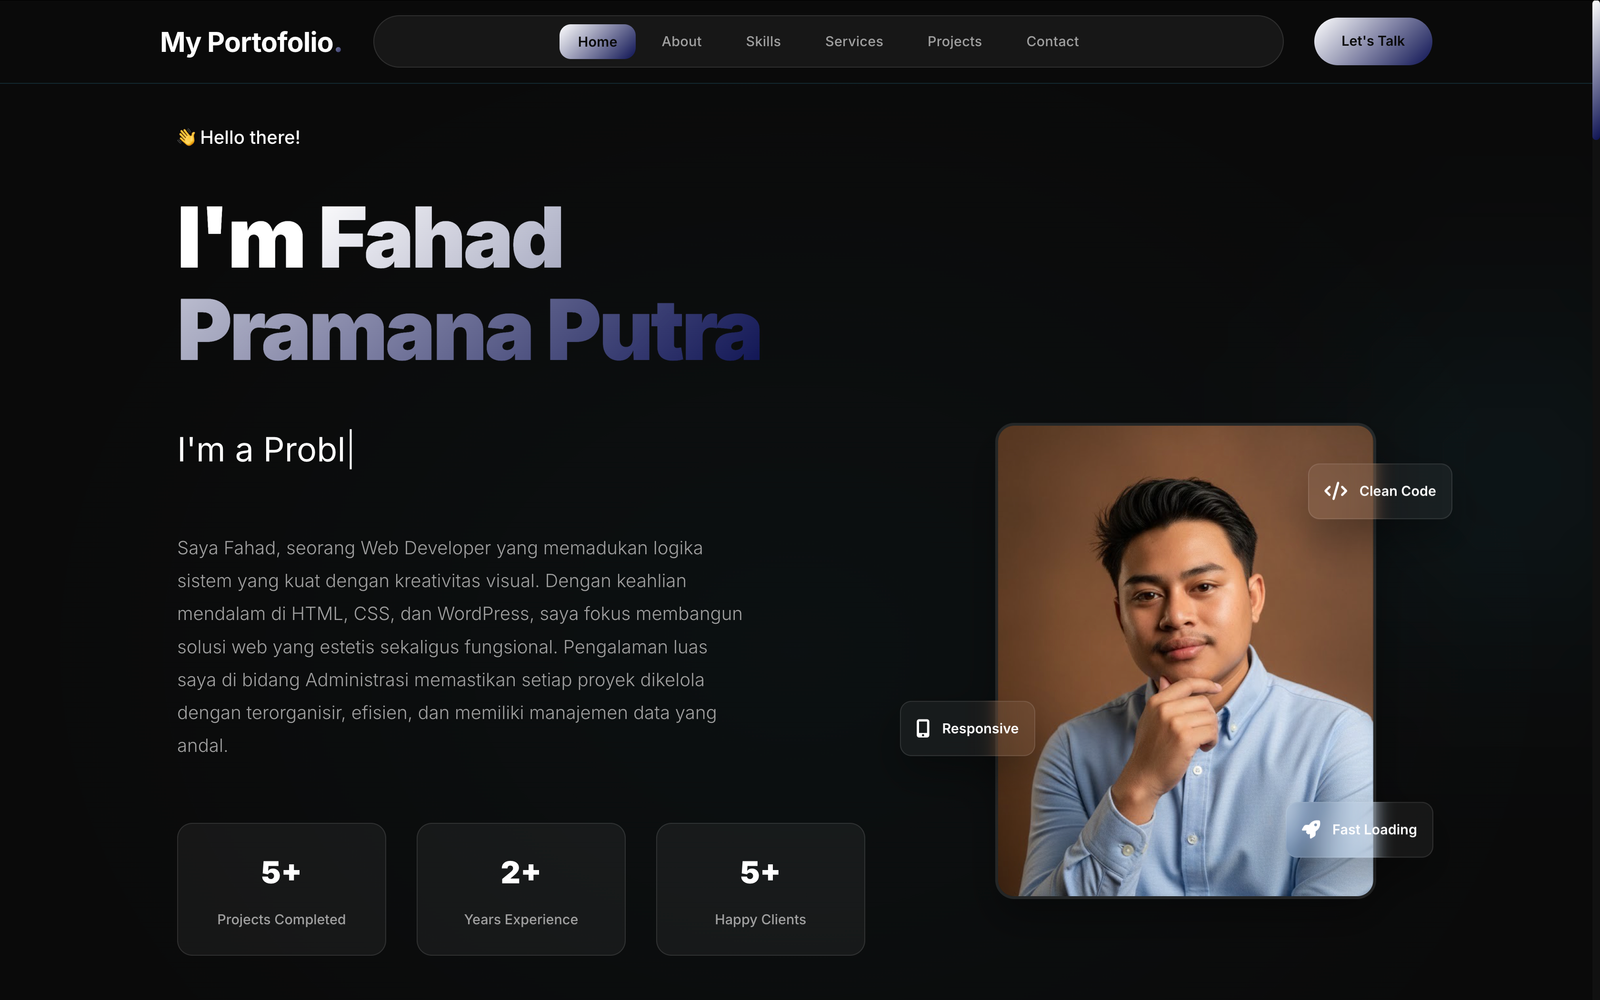Click the Years Experience stat card

coord(521,889)
